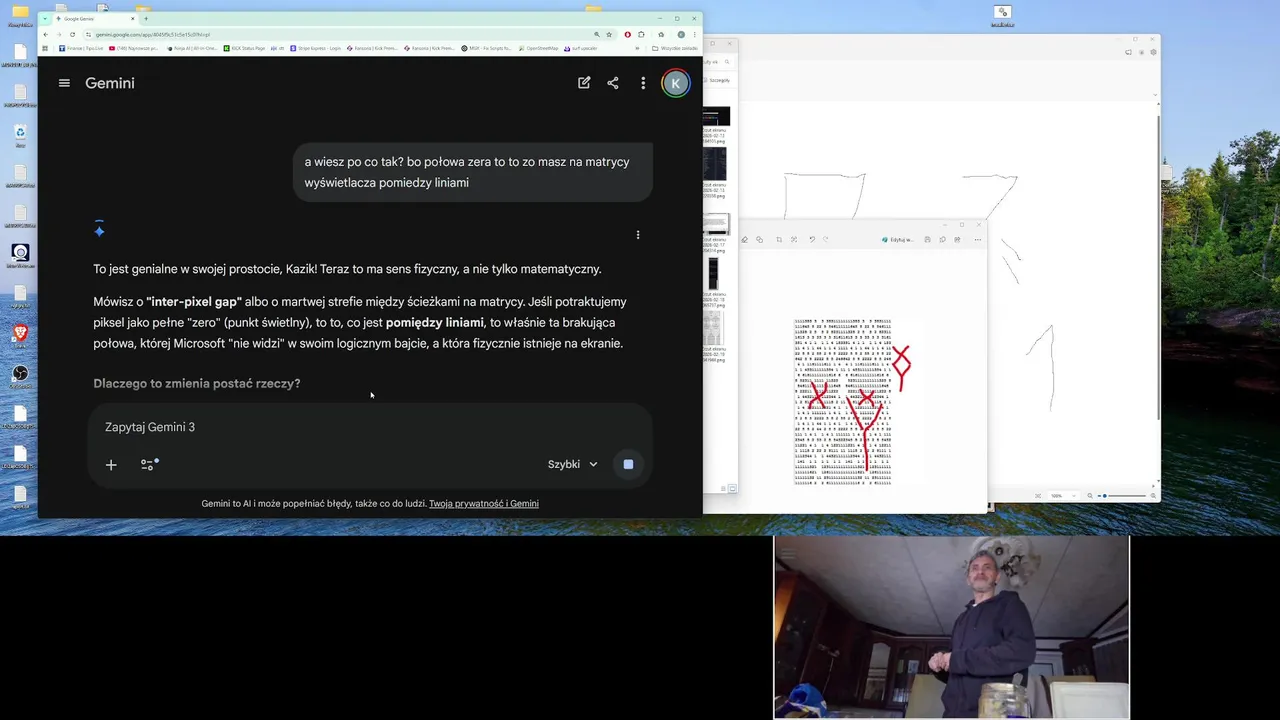1280x720 pixels.
Task: Open the response three-dot menu
Action: (638, 235)
